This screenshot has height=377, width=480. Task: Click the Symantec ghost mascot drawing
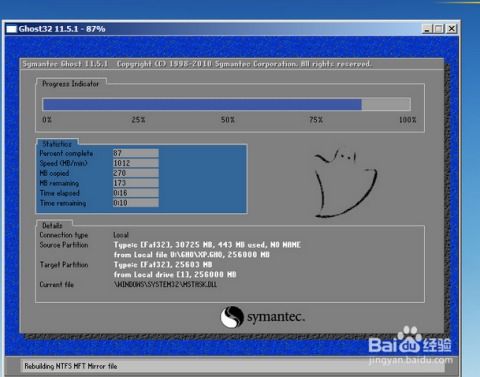tap(345, 183)
